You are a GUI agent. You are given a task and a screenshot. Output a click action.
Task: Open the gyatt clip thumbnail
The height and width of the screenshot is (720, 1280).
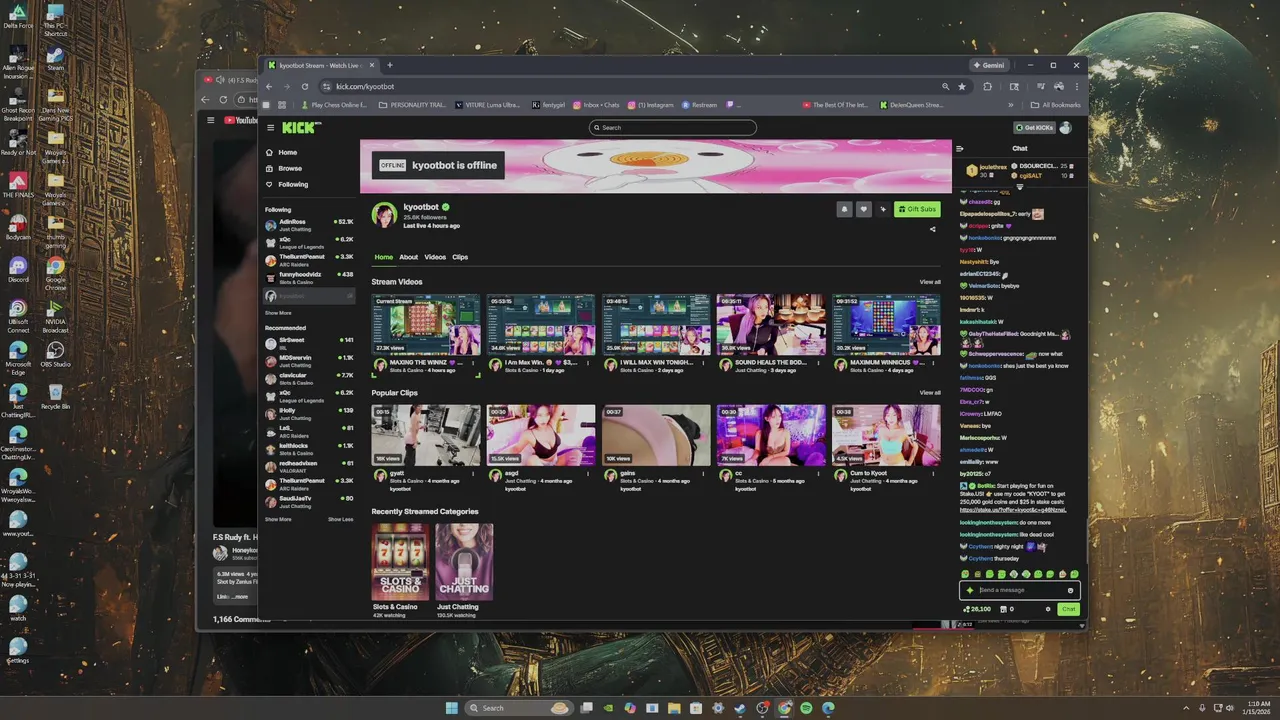coord(426,435)
